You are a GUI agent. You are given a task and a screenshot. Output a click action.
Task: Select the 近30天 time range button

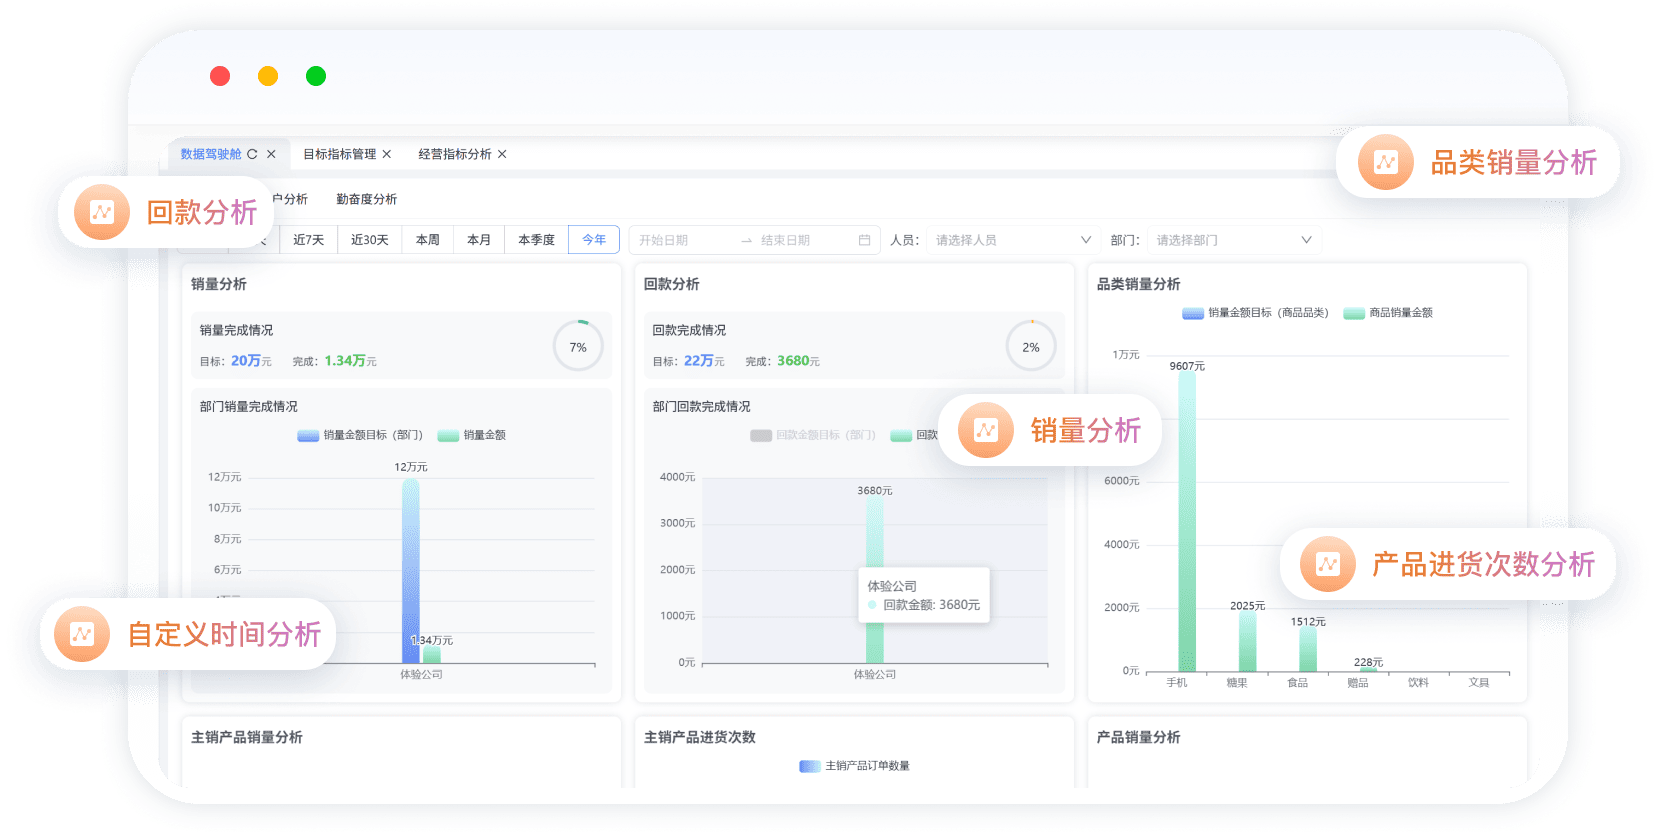tap(369, 240)
